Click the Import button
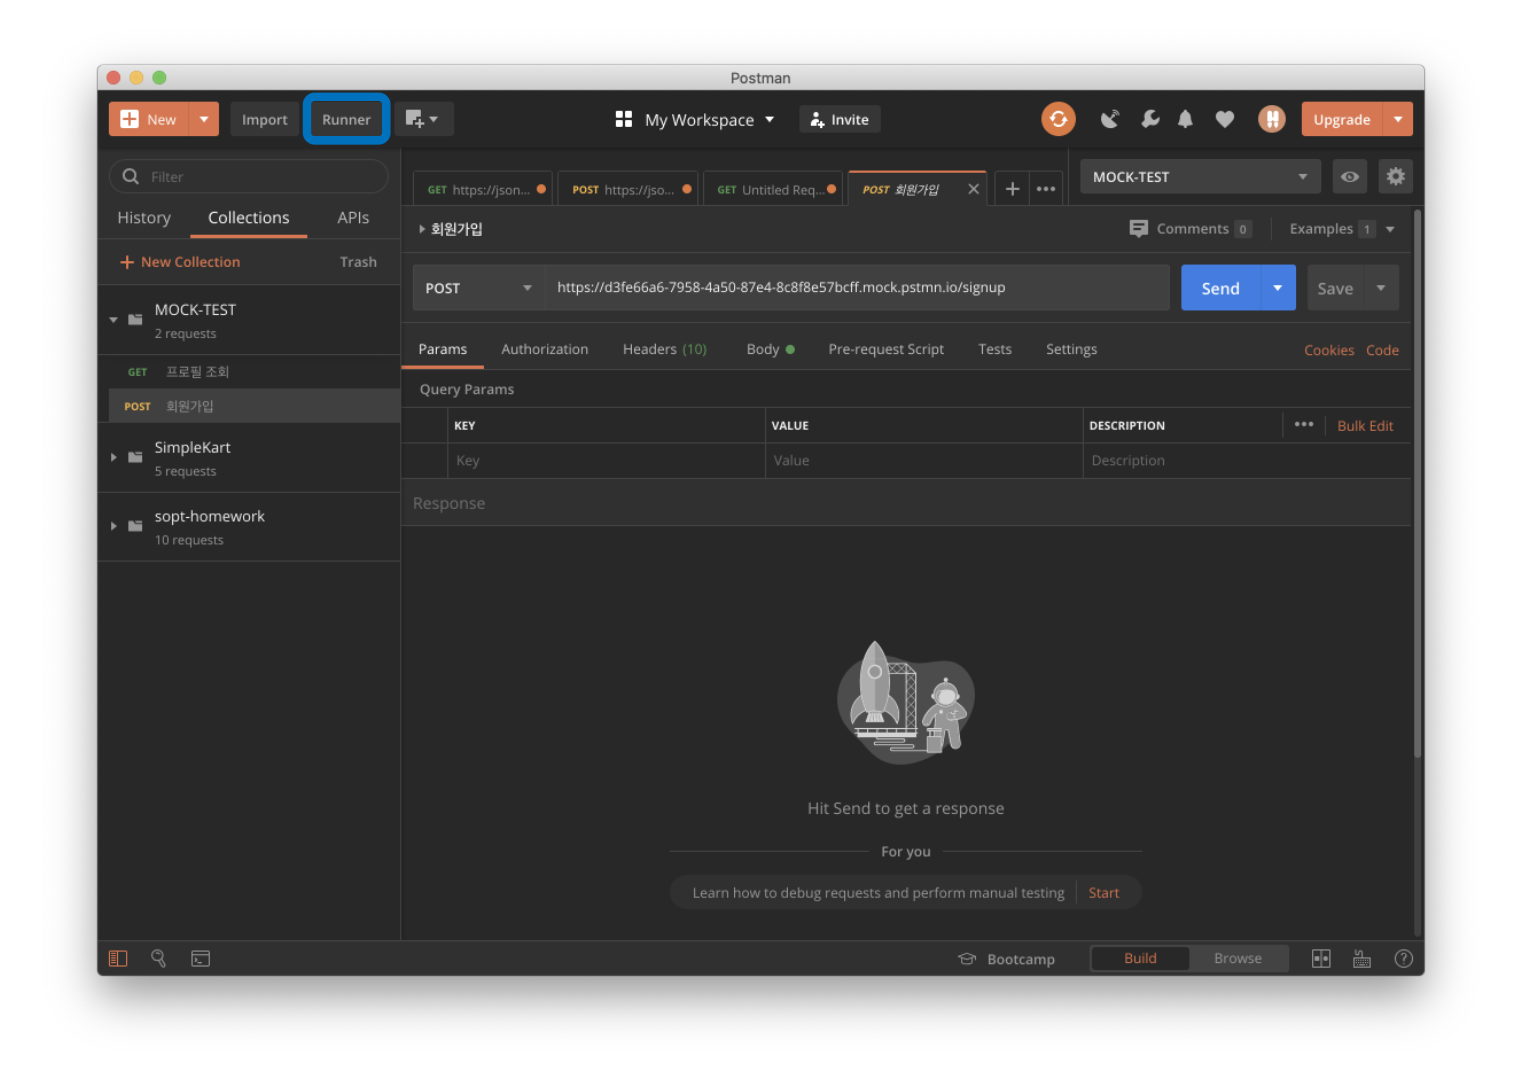Screen dimensions: 1528x1090 pos(264,119)
